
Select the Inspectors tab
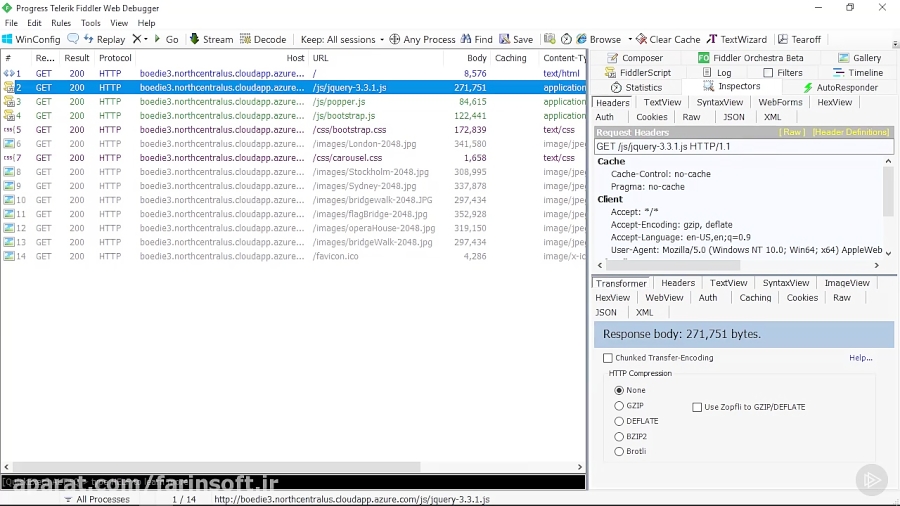(x=732, y=87)
